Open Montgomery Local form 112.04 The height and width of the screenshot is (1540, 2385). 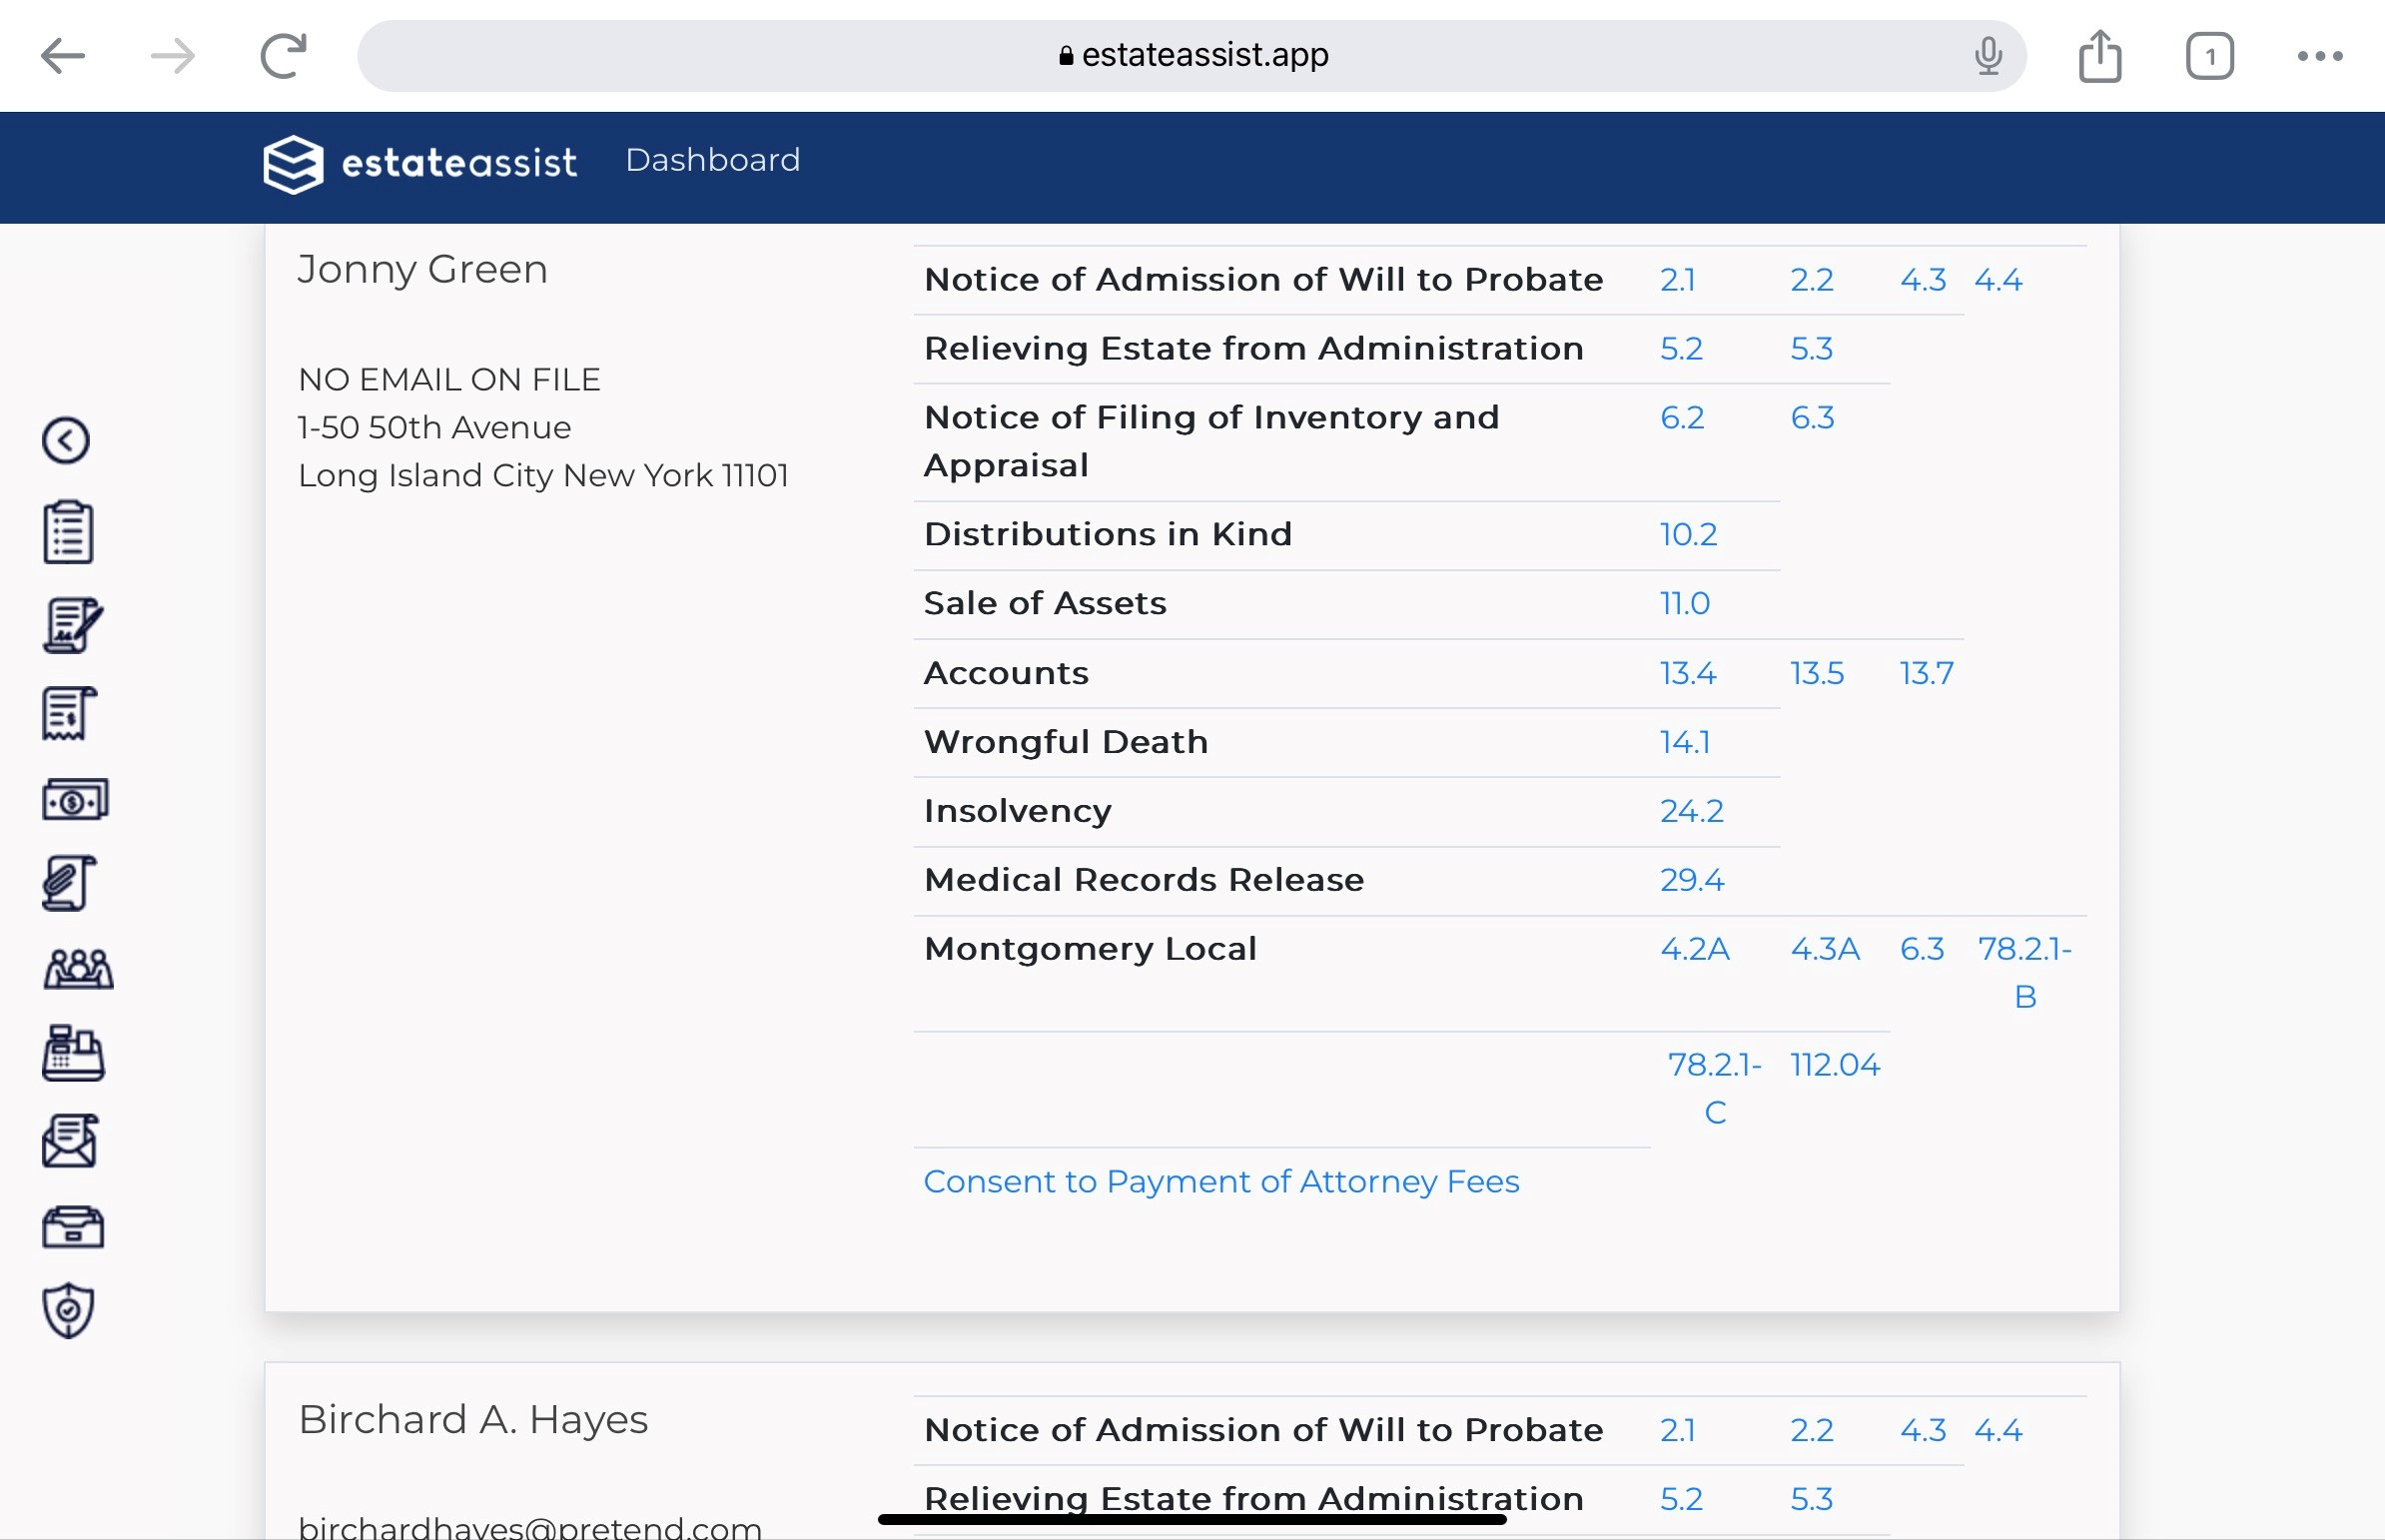tap(1835, 1066)
